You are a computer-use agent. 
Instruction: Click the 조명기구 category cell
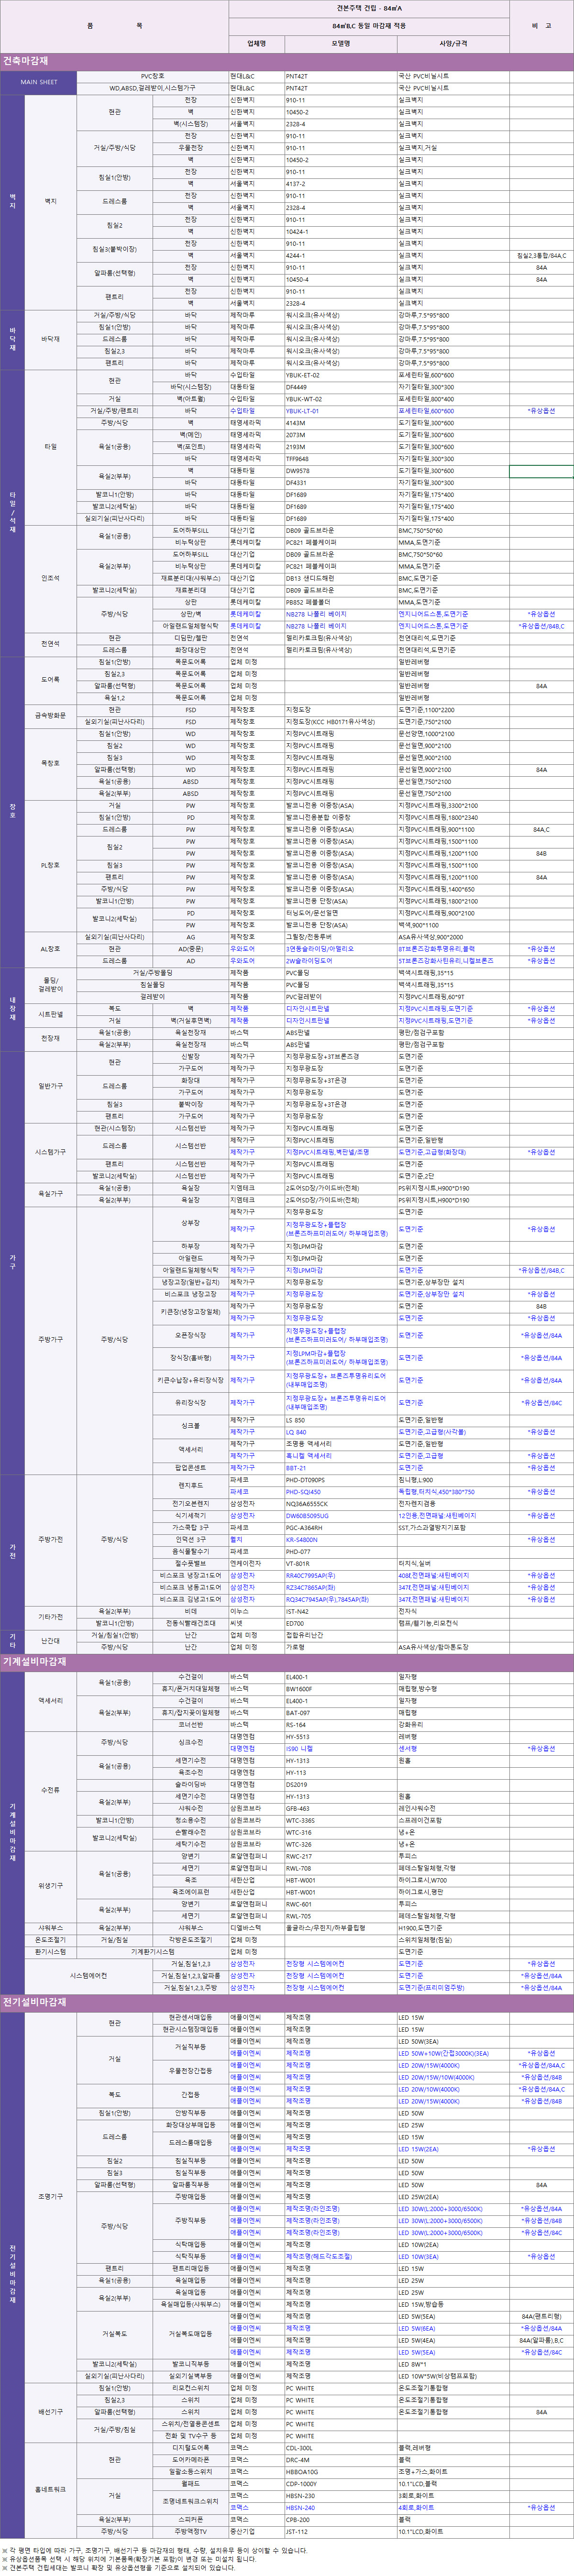coord(51,2197)
